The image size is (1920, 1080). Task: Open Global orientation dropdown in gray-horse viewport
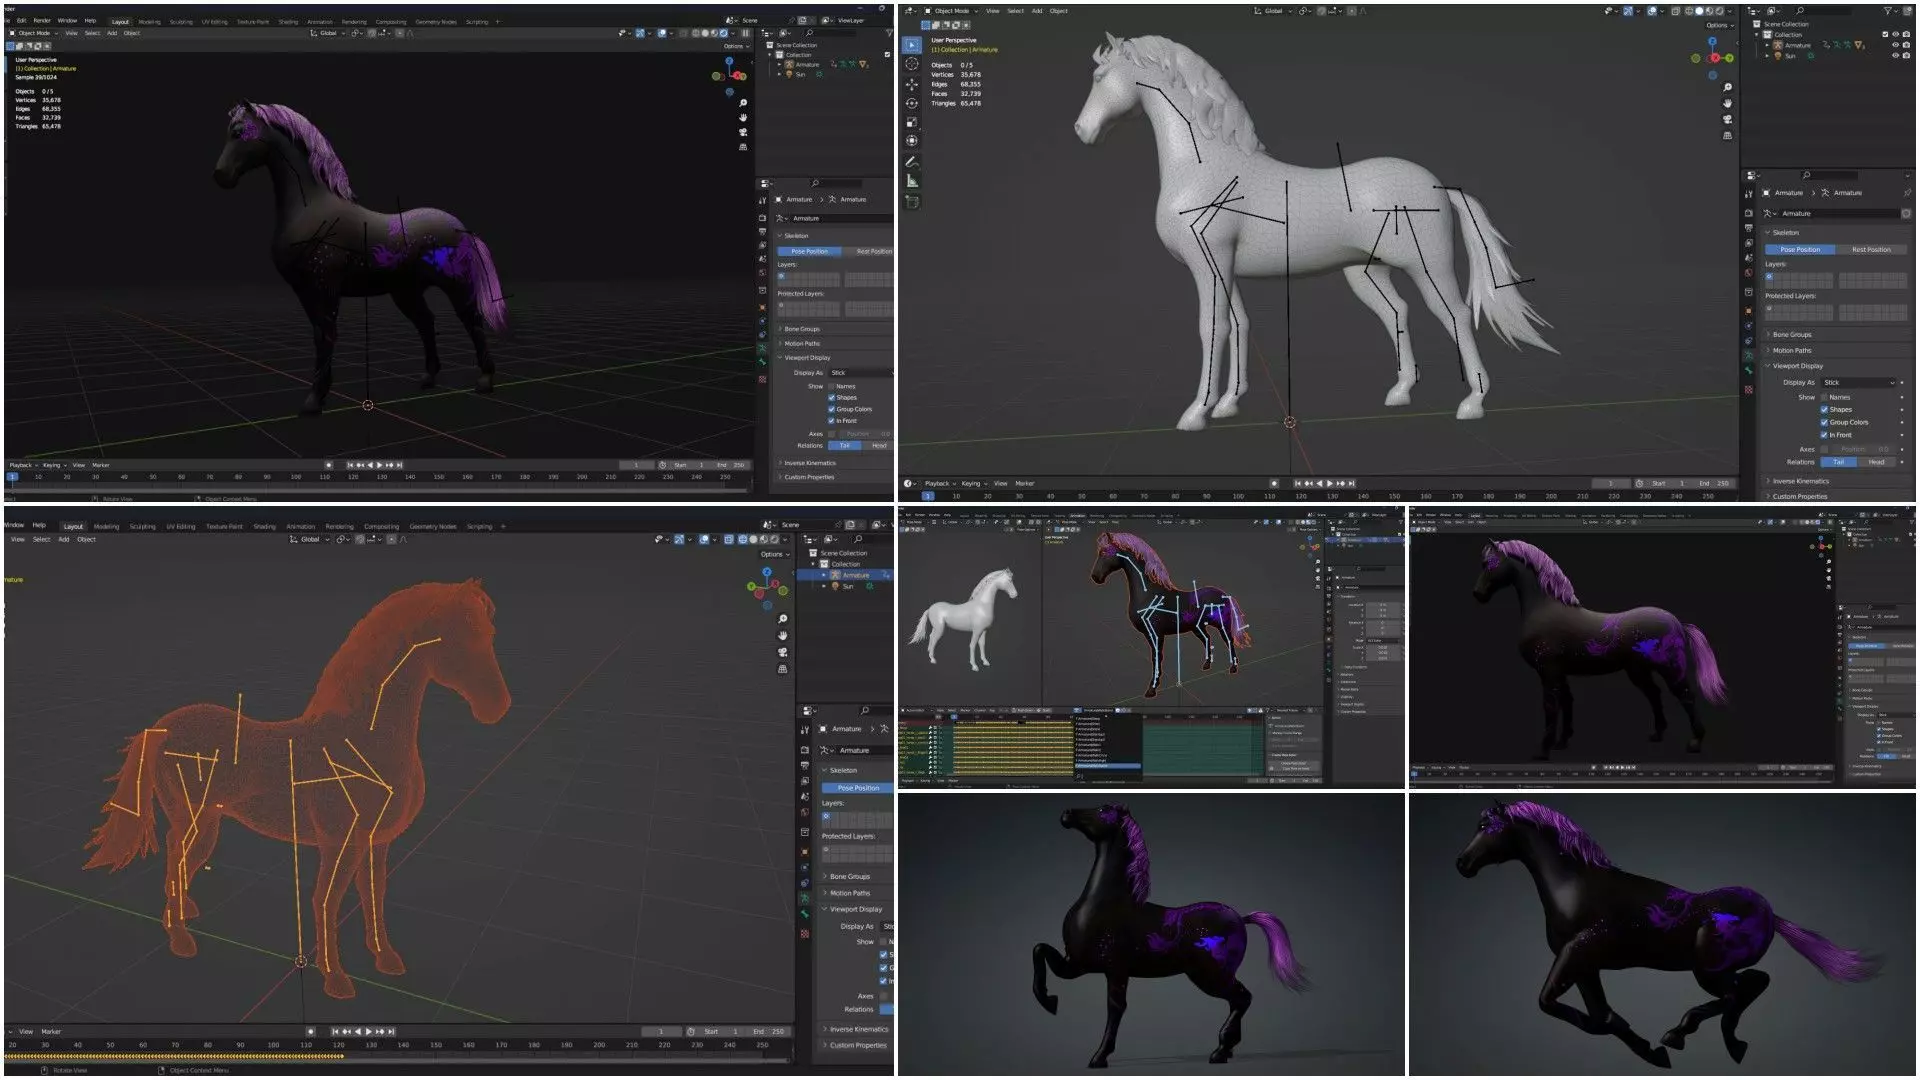coord(1275,11)
